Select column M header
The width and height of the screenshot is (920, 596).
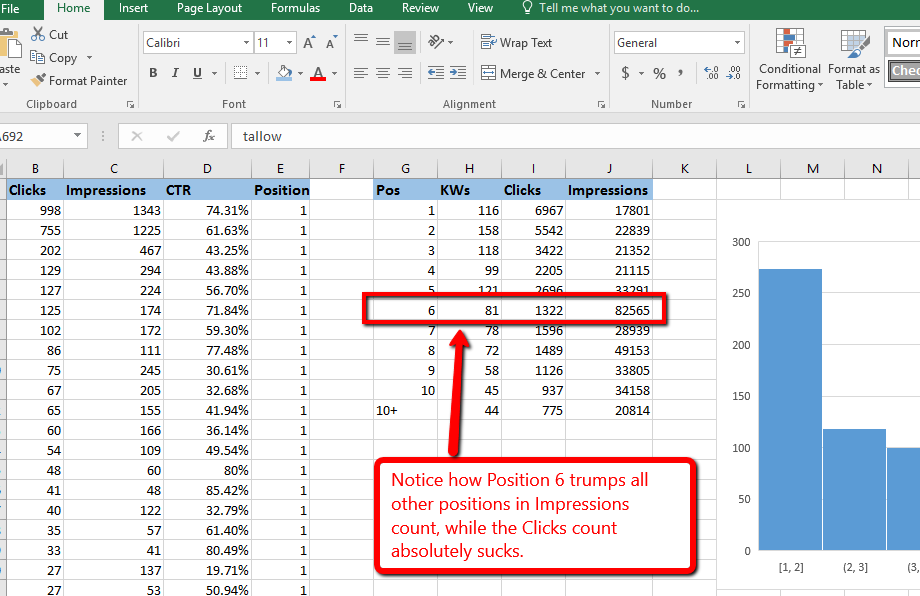tap(813, 169)
